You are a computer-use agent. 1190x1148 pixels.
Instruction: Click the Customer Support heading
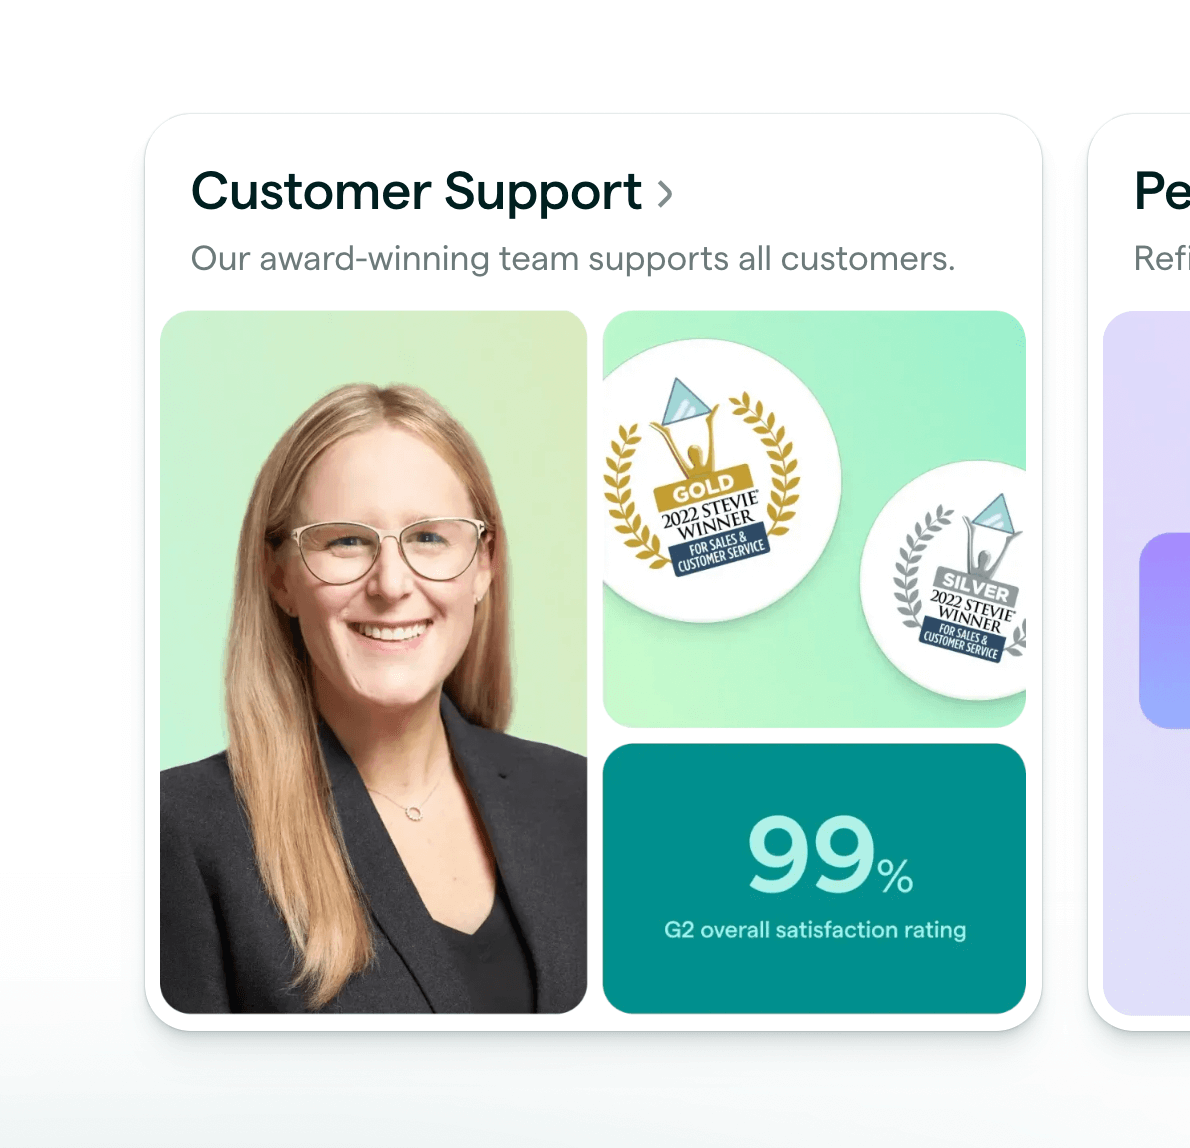coord(416,191)
